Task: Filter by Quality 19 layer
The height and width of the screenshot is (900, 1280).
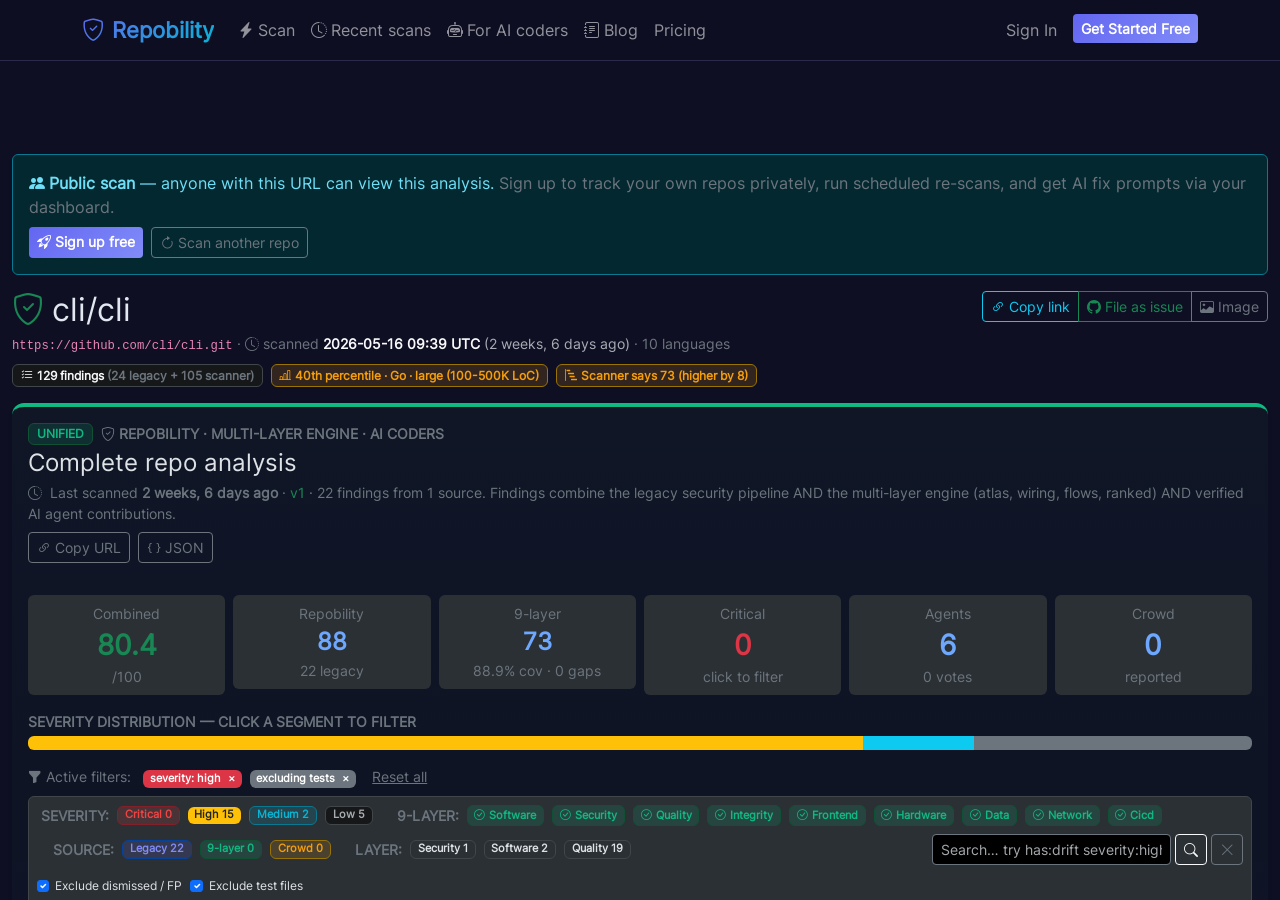Action: tap(597, 849)
